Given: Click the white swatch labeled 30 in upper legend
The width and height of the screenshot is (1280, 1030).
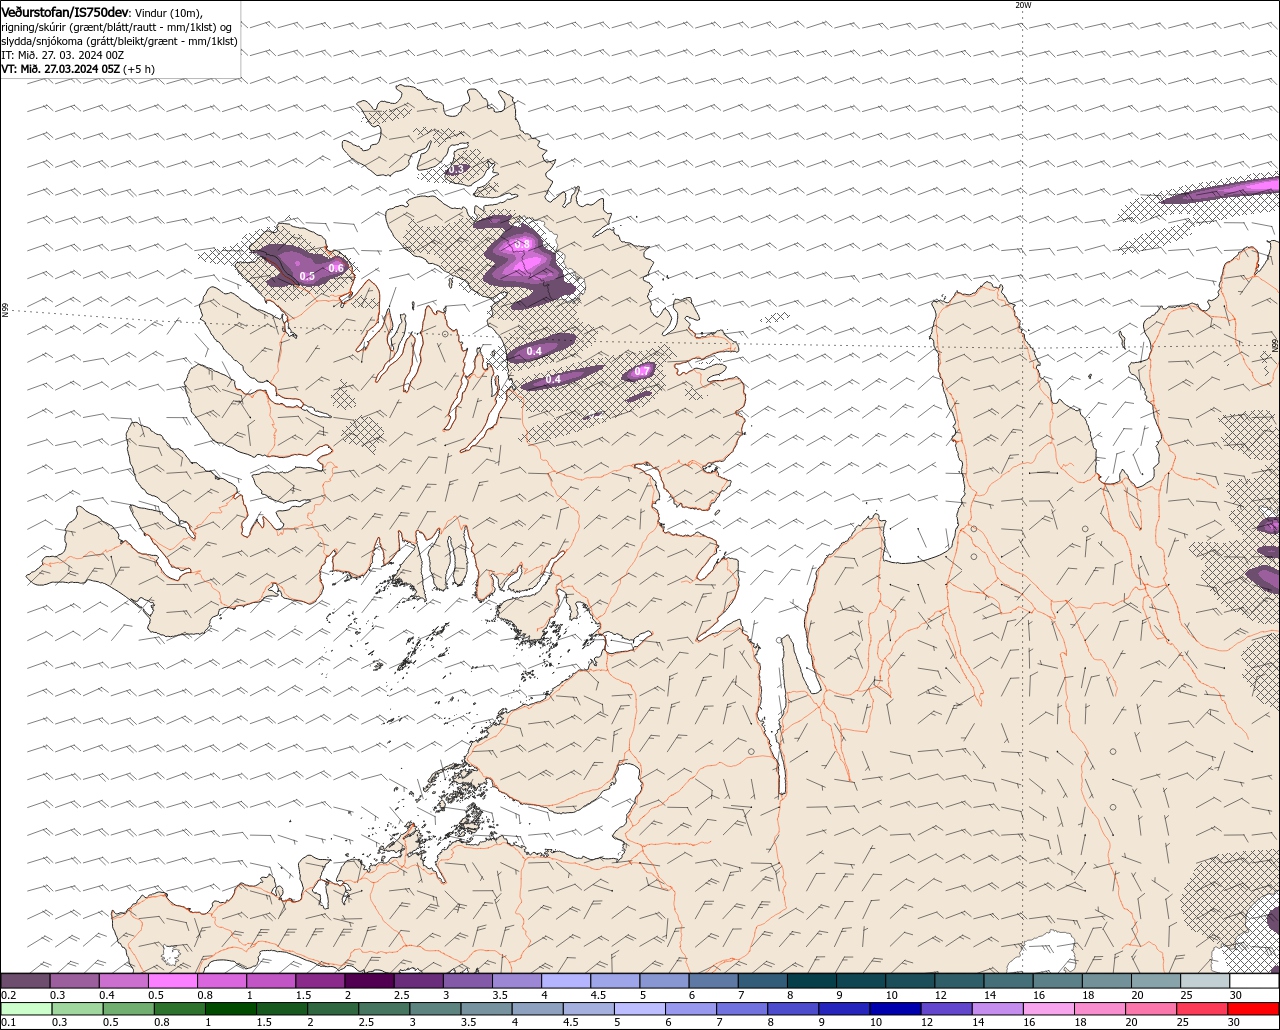Looking at the screenshot, I should [1255, 981].
